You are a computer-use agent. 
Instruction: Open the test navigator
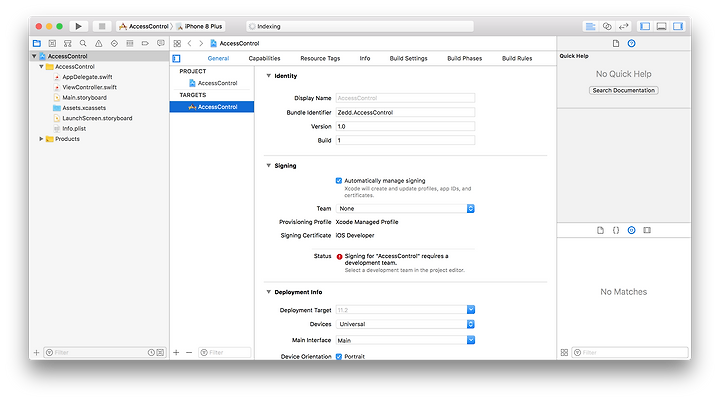pos(114,43)
